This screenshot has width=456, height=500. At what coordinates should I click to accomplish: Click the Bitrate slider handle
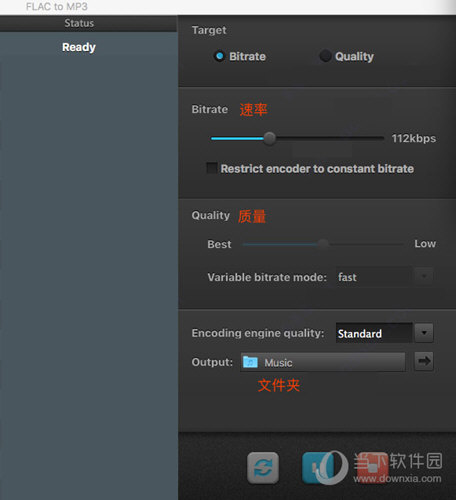[269, 138]
